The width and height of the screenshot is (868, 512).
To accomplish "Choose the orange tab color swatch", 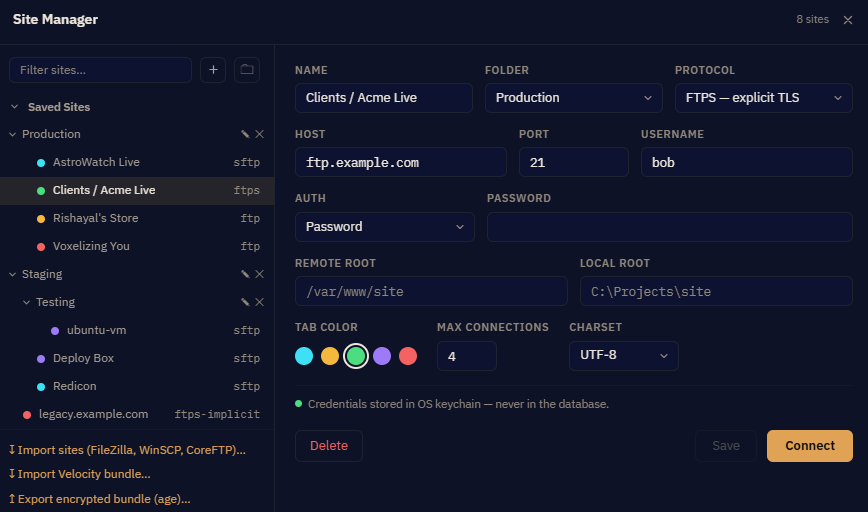I will [x=330, y=356].
